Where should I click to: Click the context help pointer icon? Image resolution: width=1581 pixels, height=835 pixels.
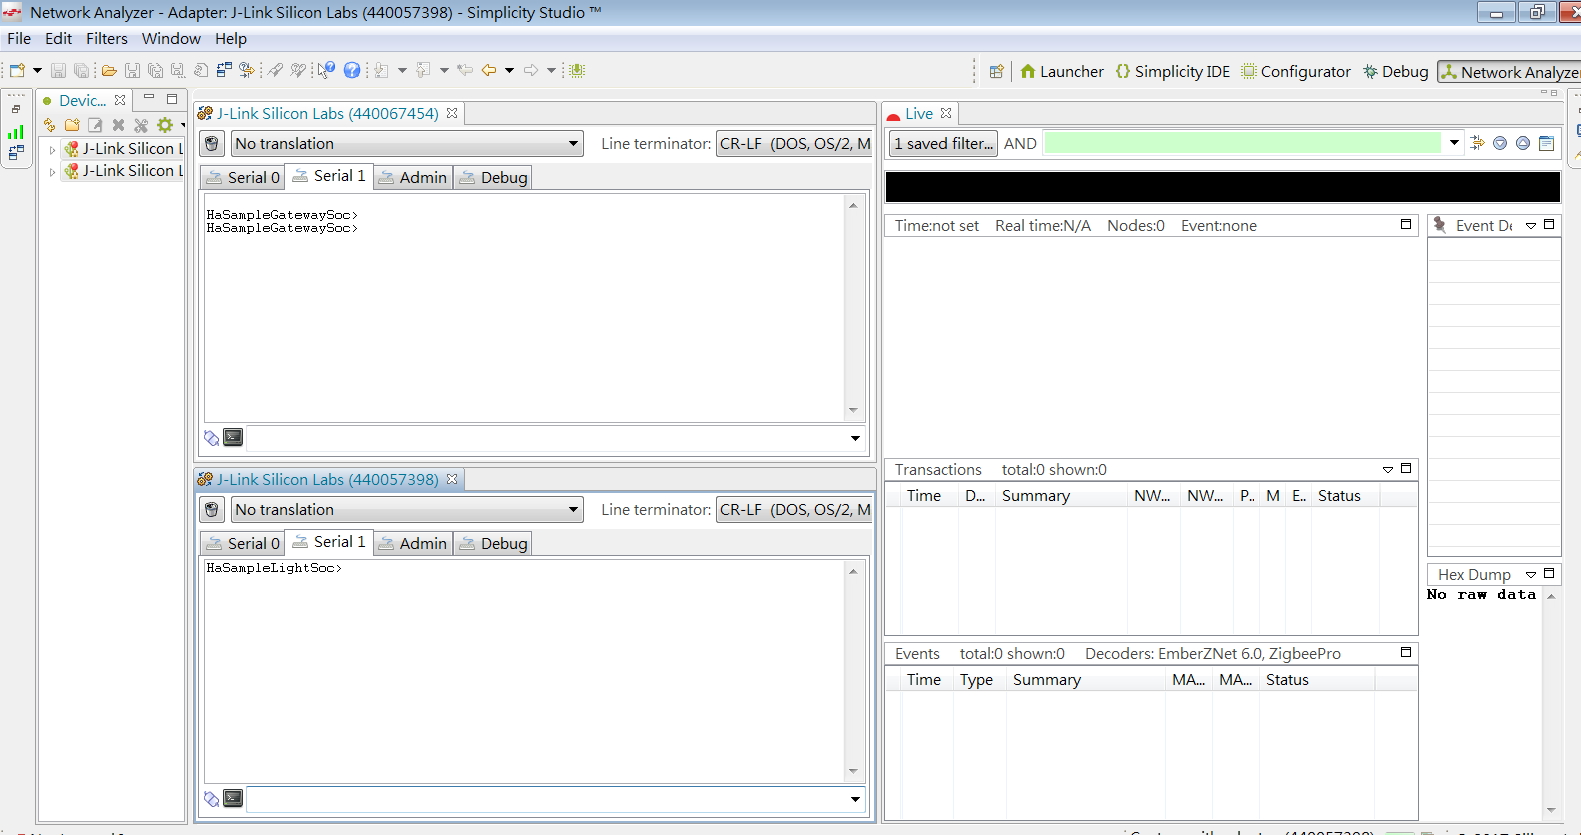point(326,70)
